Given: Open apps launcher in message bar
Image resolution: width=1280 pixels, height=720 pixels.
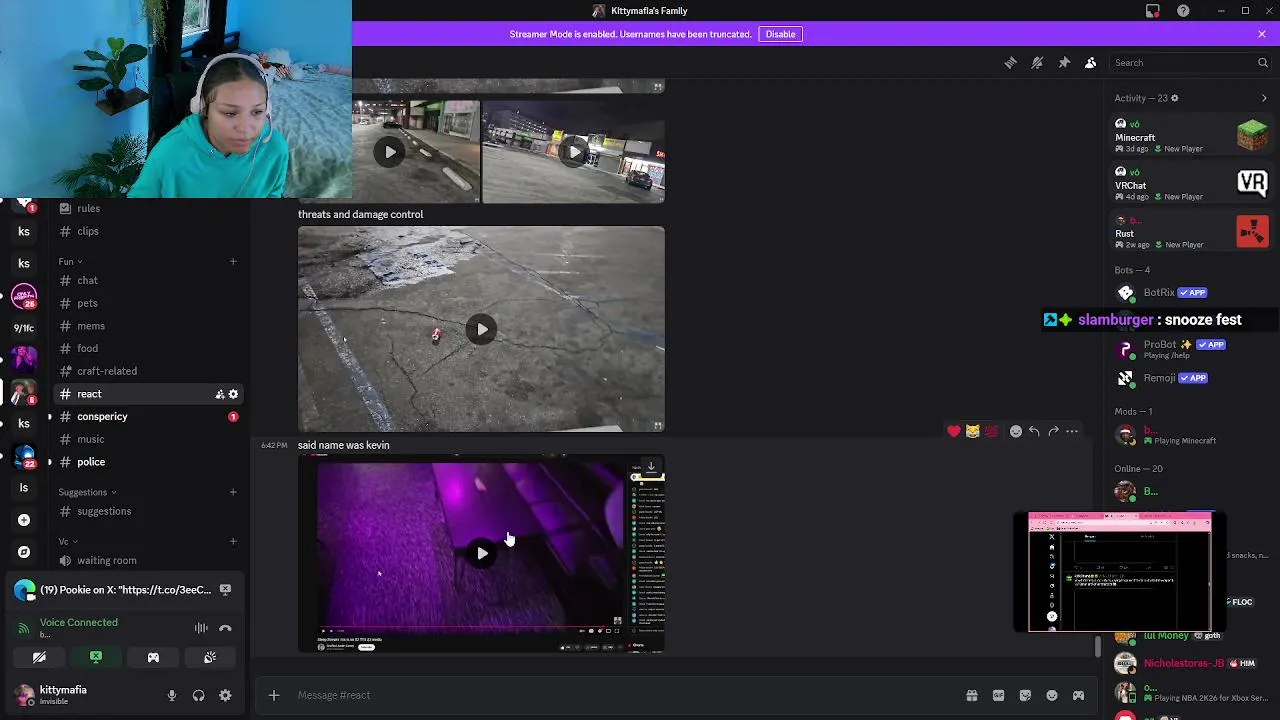Looking at the screenshot, I should pos(1078,695).
